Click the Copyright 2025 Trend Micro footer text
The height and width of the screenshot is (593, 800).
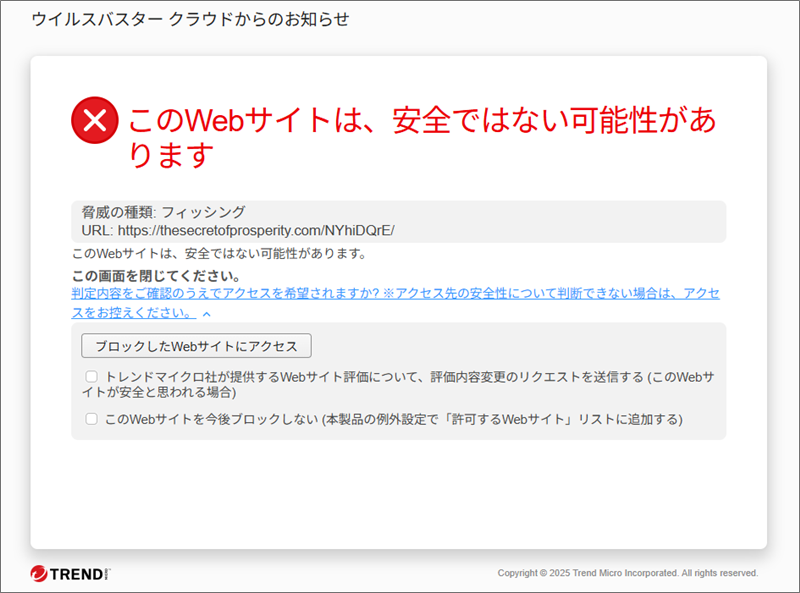pos(628,573)
